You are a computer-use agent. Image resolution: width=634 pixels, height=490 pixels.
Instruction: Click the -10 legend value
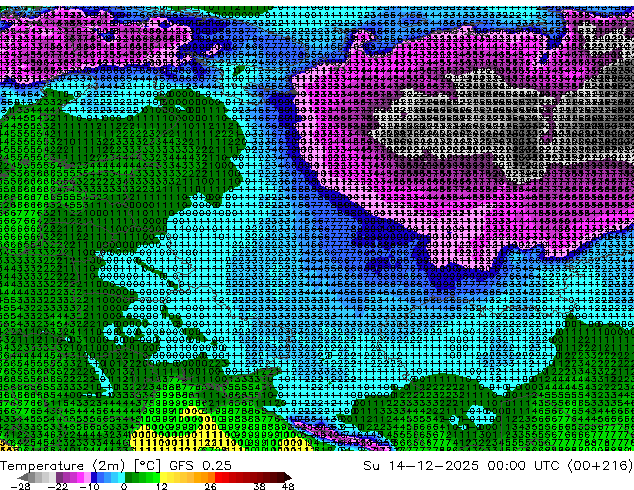point(89,486)
